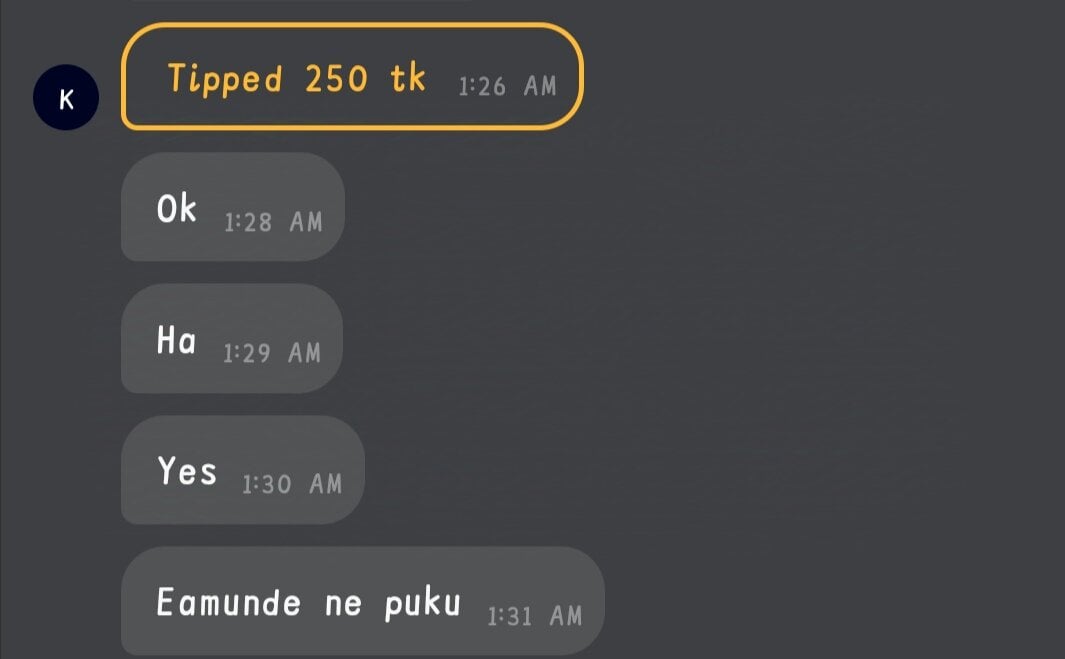1065x659 pixels.
Task: Click the 1:31 AM timestamp
Action: click(535, 616)
